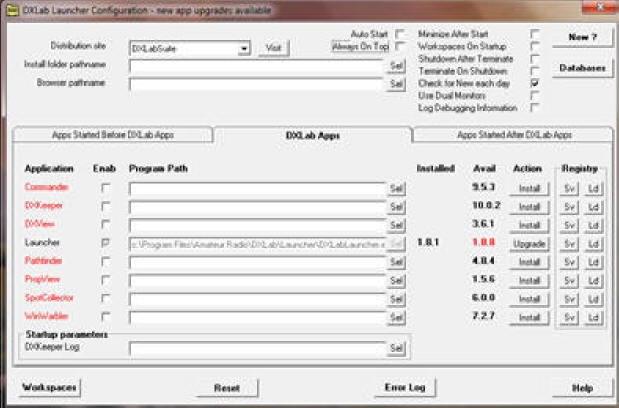Open Apps Started After DXLab Apps tab
619x408 pixels.
[514, 135]
